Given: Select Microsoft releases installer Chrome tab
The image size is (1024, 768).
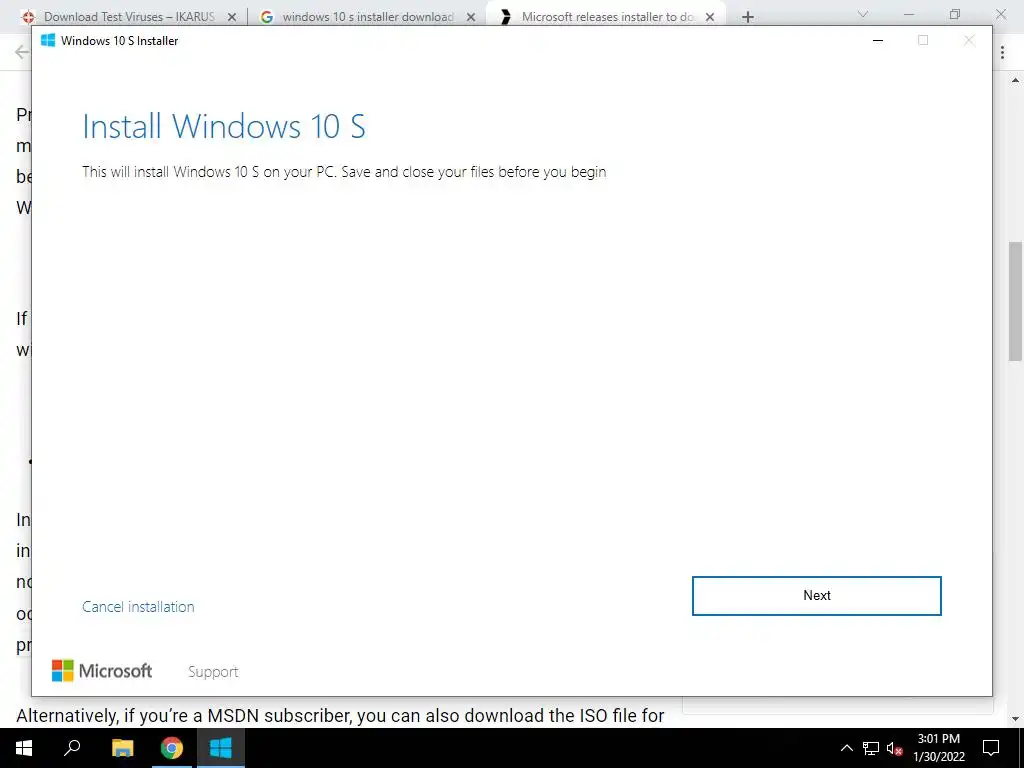Looking at the screenshot, I should [607, 17].
